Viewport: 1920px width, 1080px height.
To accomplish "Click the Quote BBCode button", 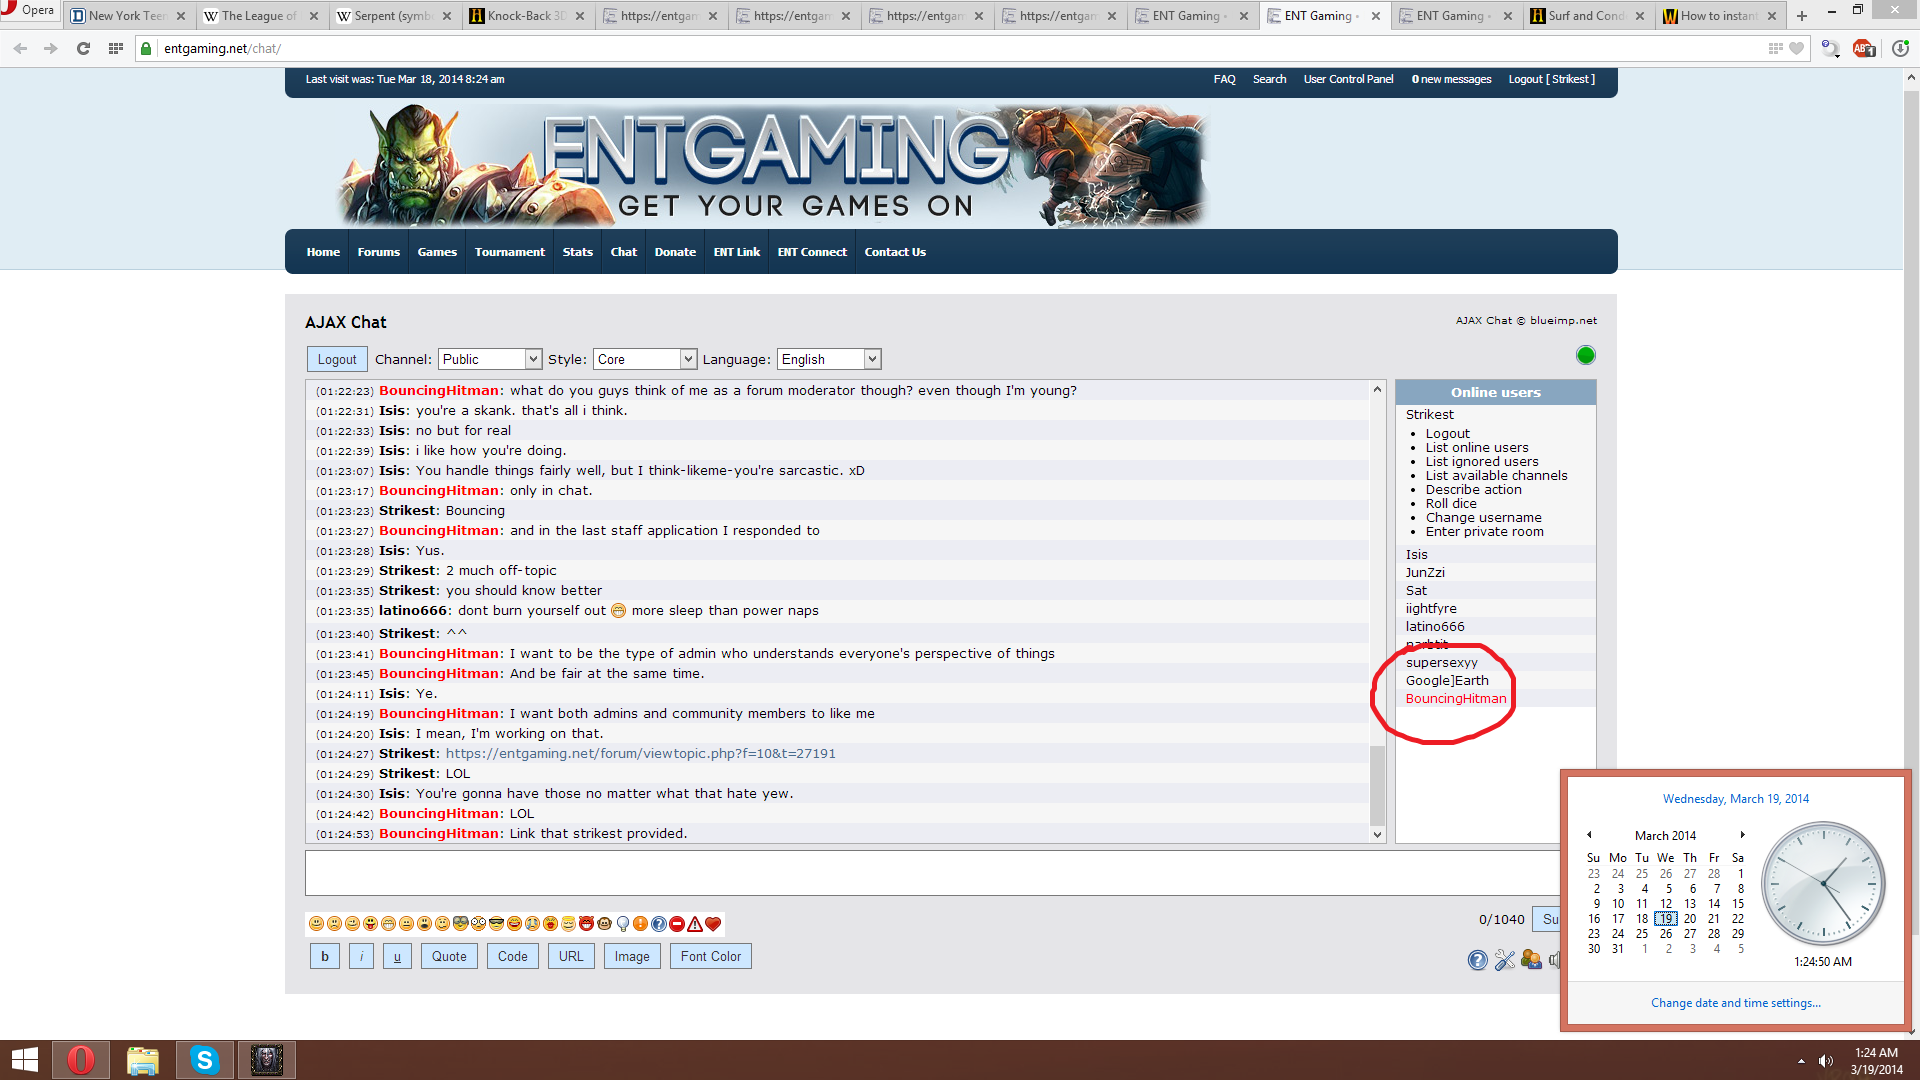I will point(449,957).
